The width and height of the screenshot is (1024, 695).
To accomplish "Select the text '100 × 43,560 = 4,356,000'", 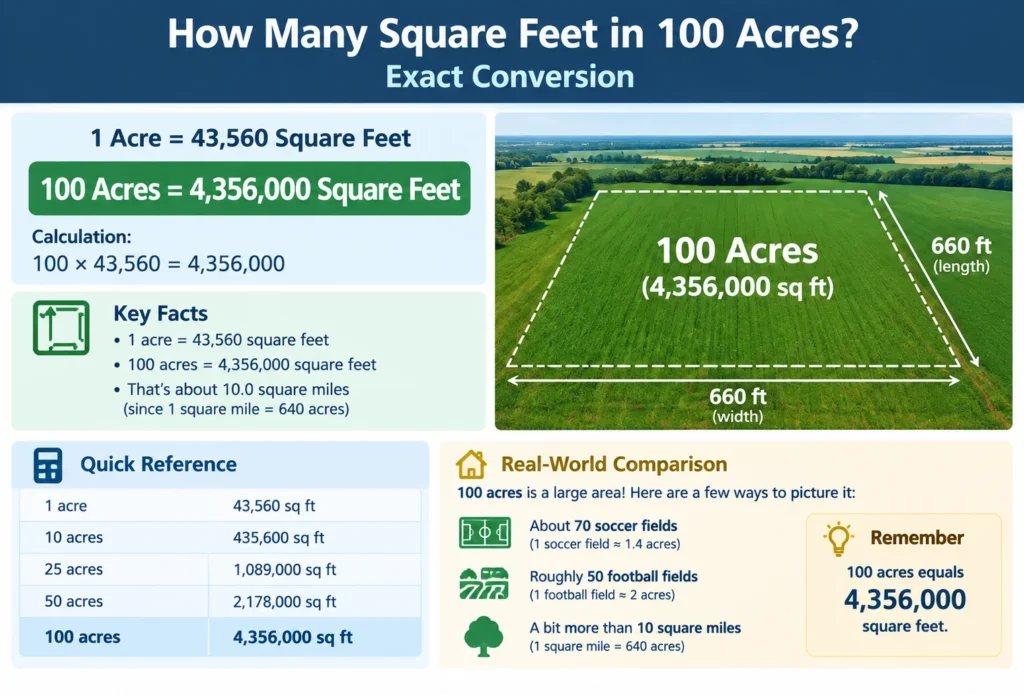I will tap(159, 264).
